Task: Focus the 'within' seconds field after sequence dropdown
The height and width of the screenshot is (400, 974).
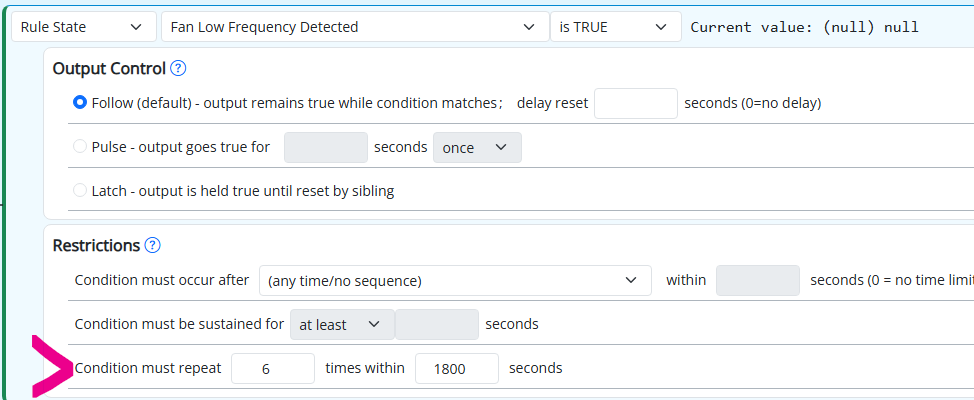Action: click(757, 281)
